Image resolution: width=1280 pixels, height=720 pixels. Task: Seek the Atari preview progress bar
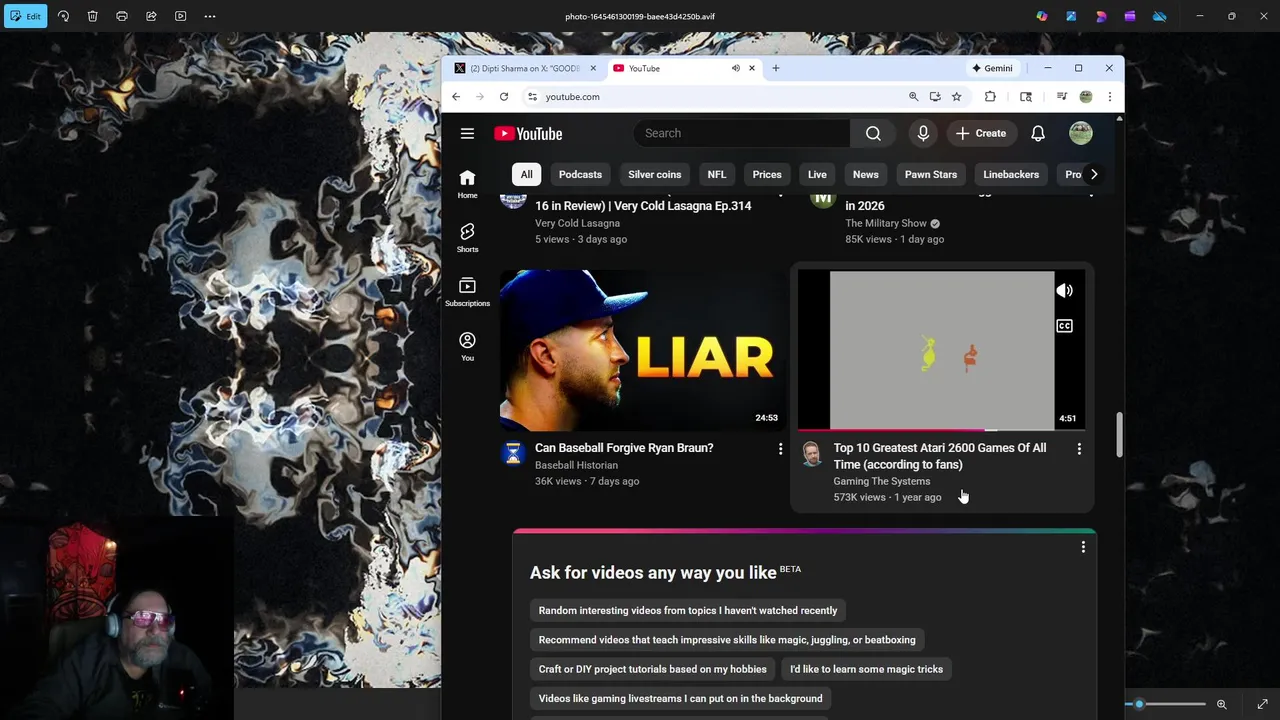click(x=941, y=430)
